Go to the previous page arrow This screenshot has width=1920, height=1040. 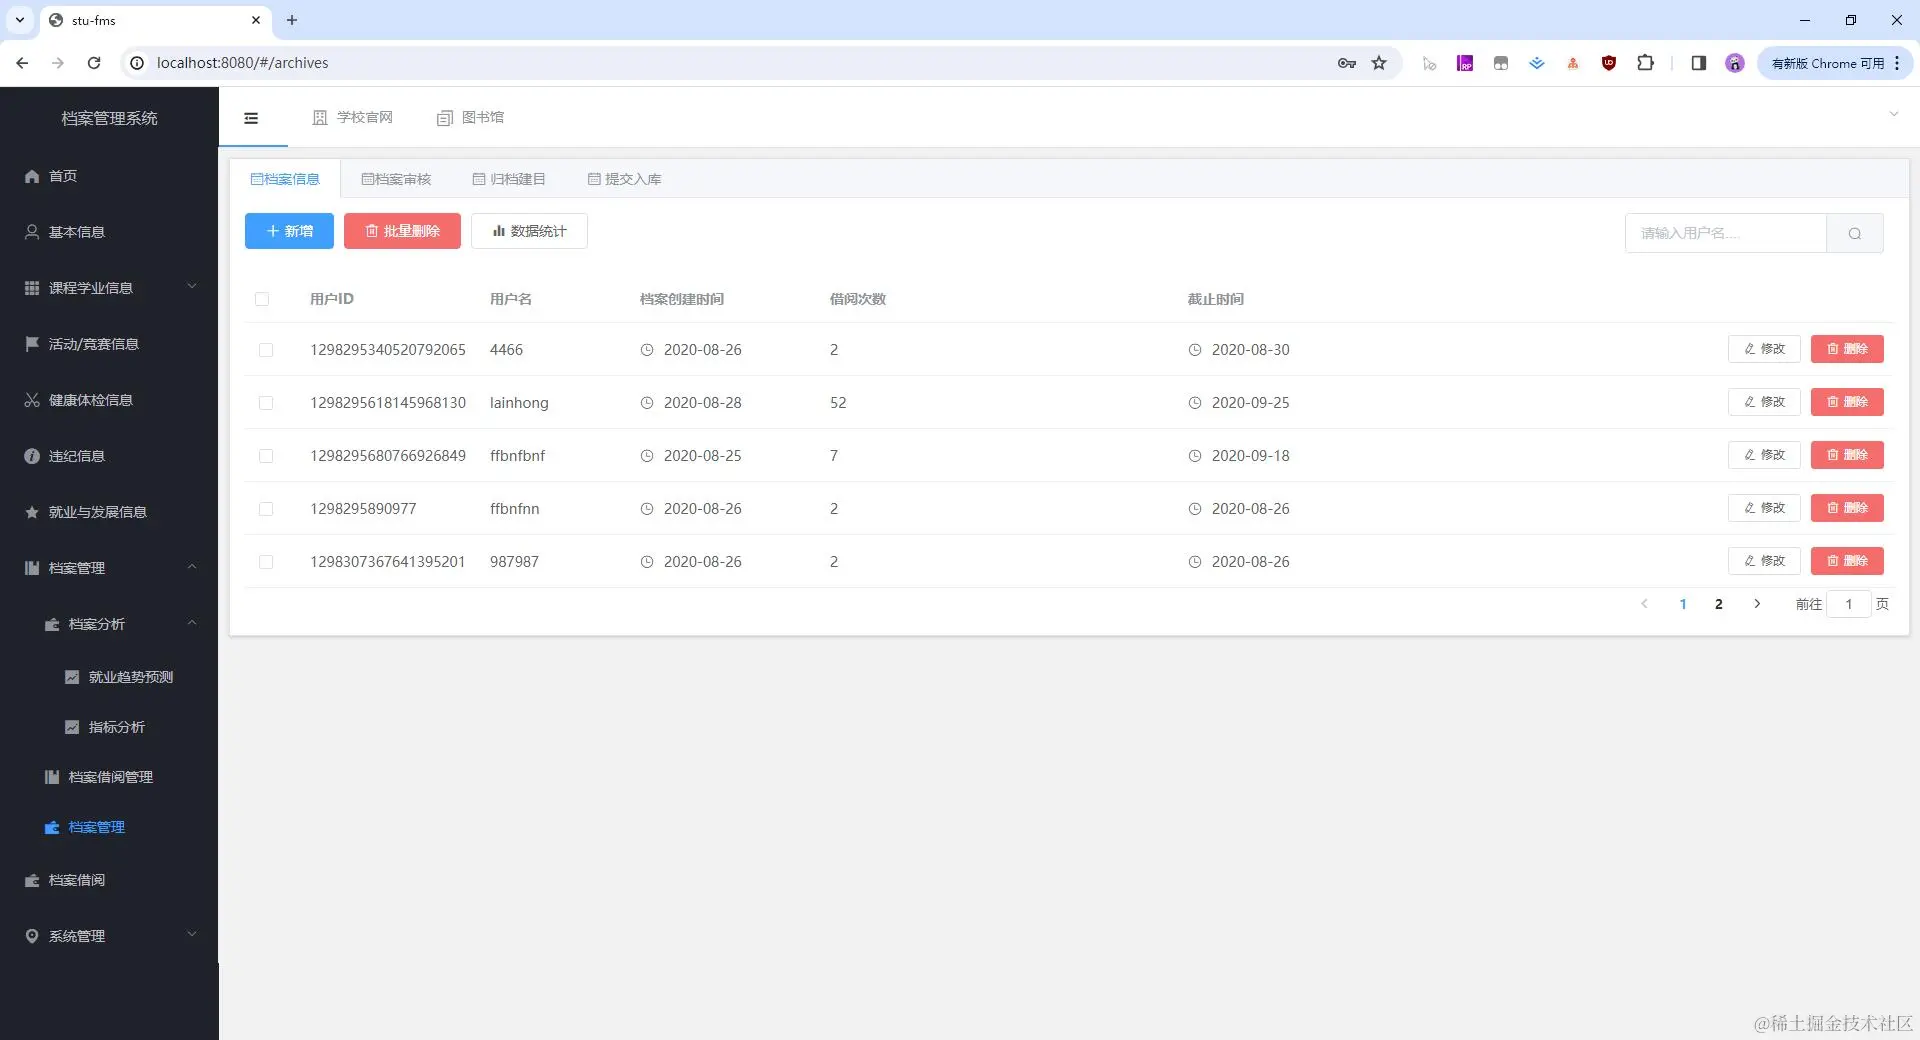point(1644,604)
